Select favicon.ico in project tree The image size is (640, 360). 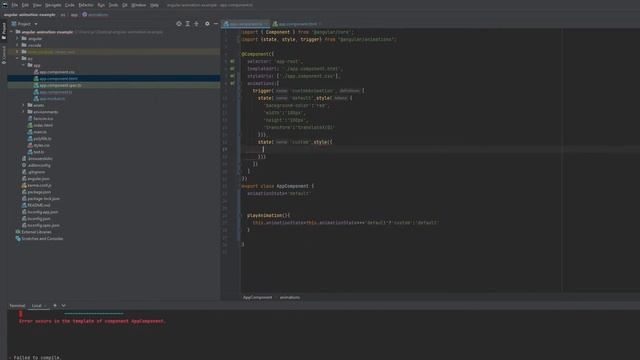43,119
